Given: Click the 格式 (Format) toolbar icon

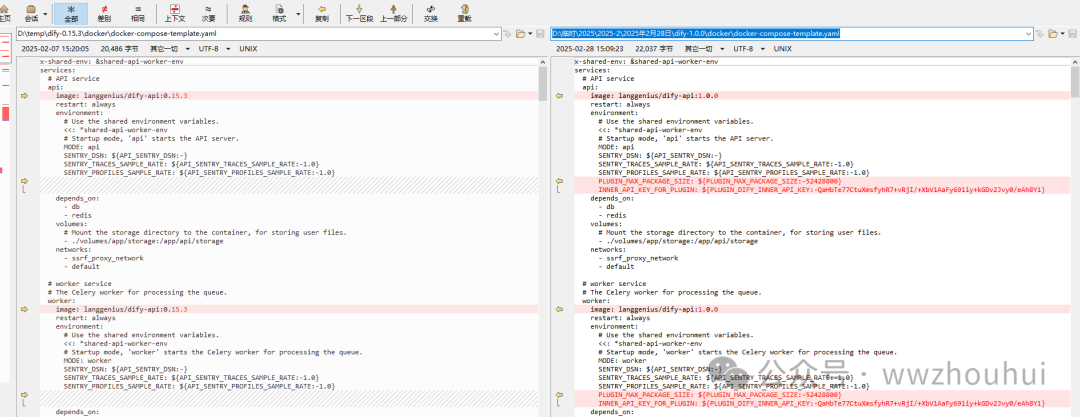Looking at the screenshot, I should tap(279, 12).
